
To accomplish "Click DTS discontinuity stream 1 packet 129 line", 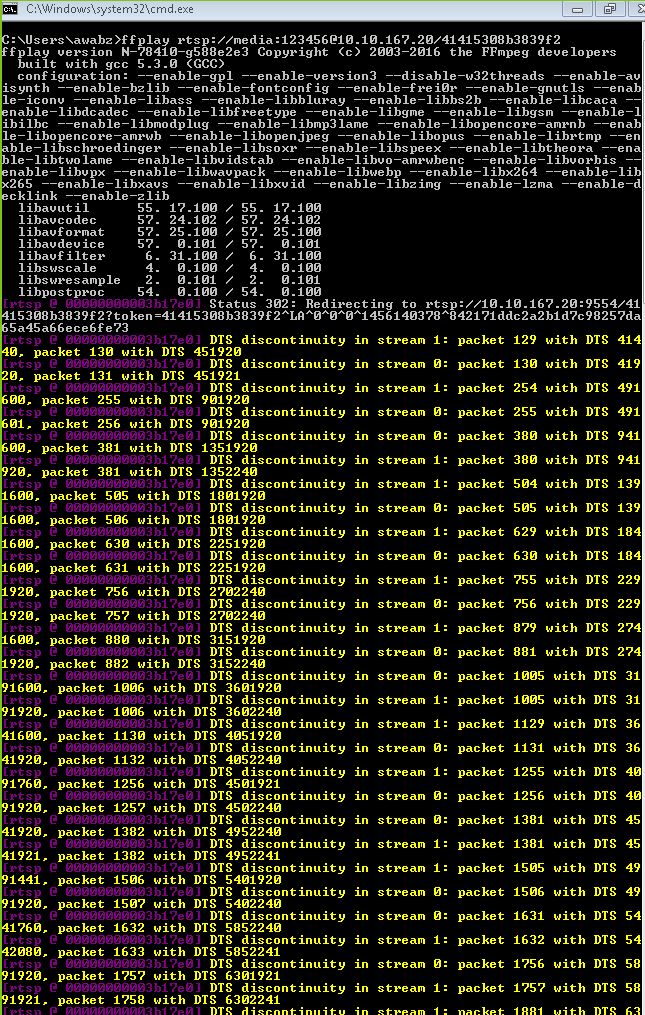I will [321, 340].
